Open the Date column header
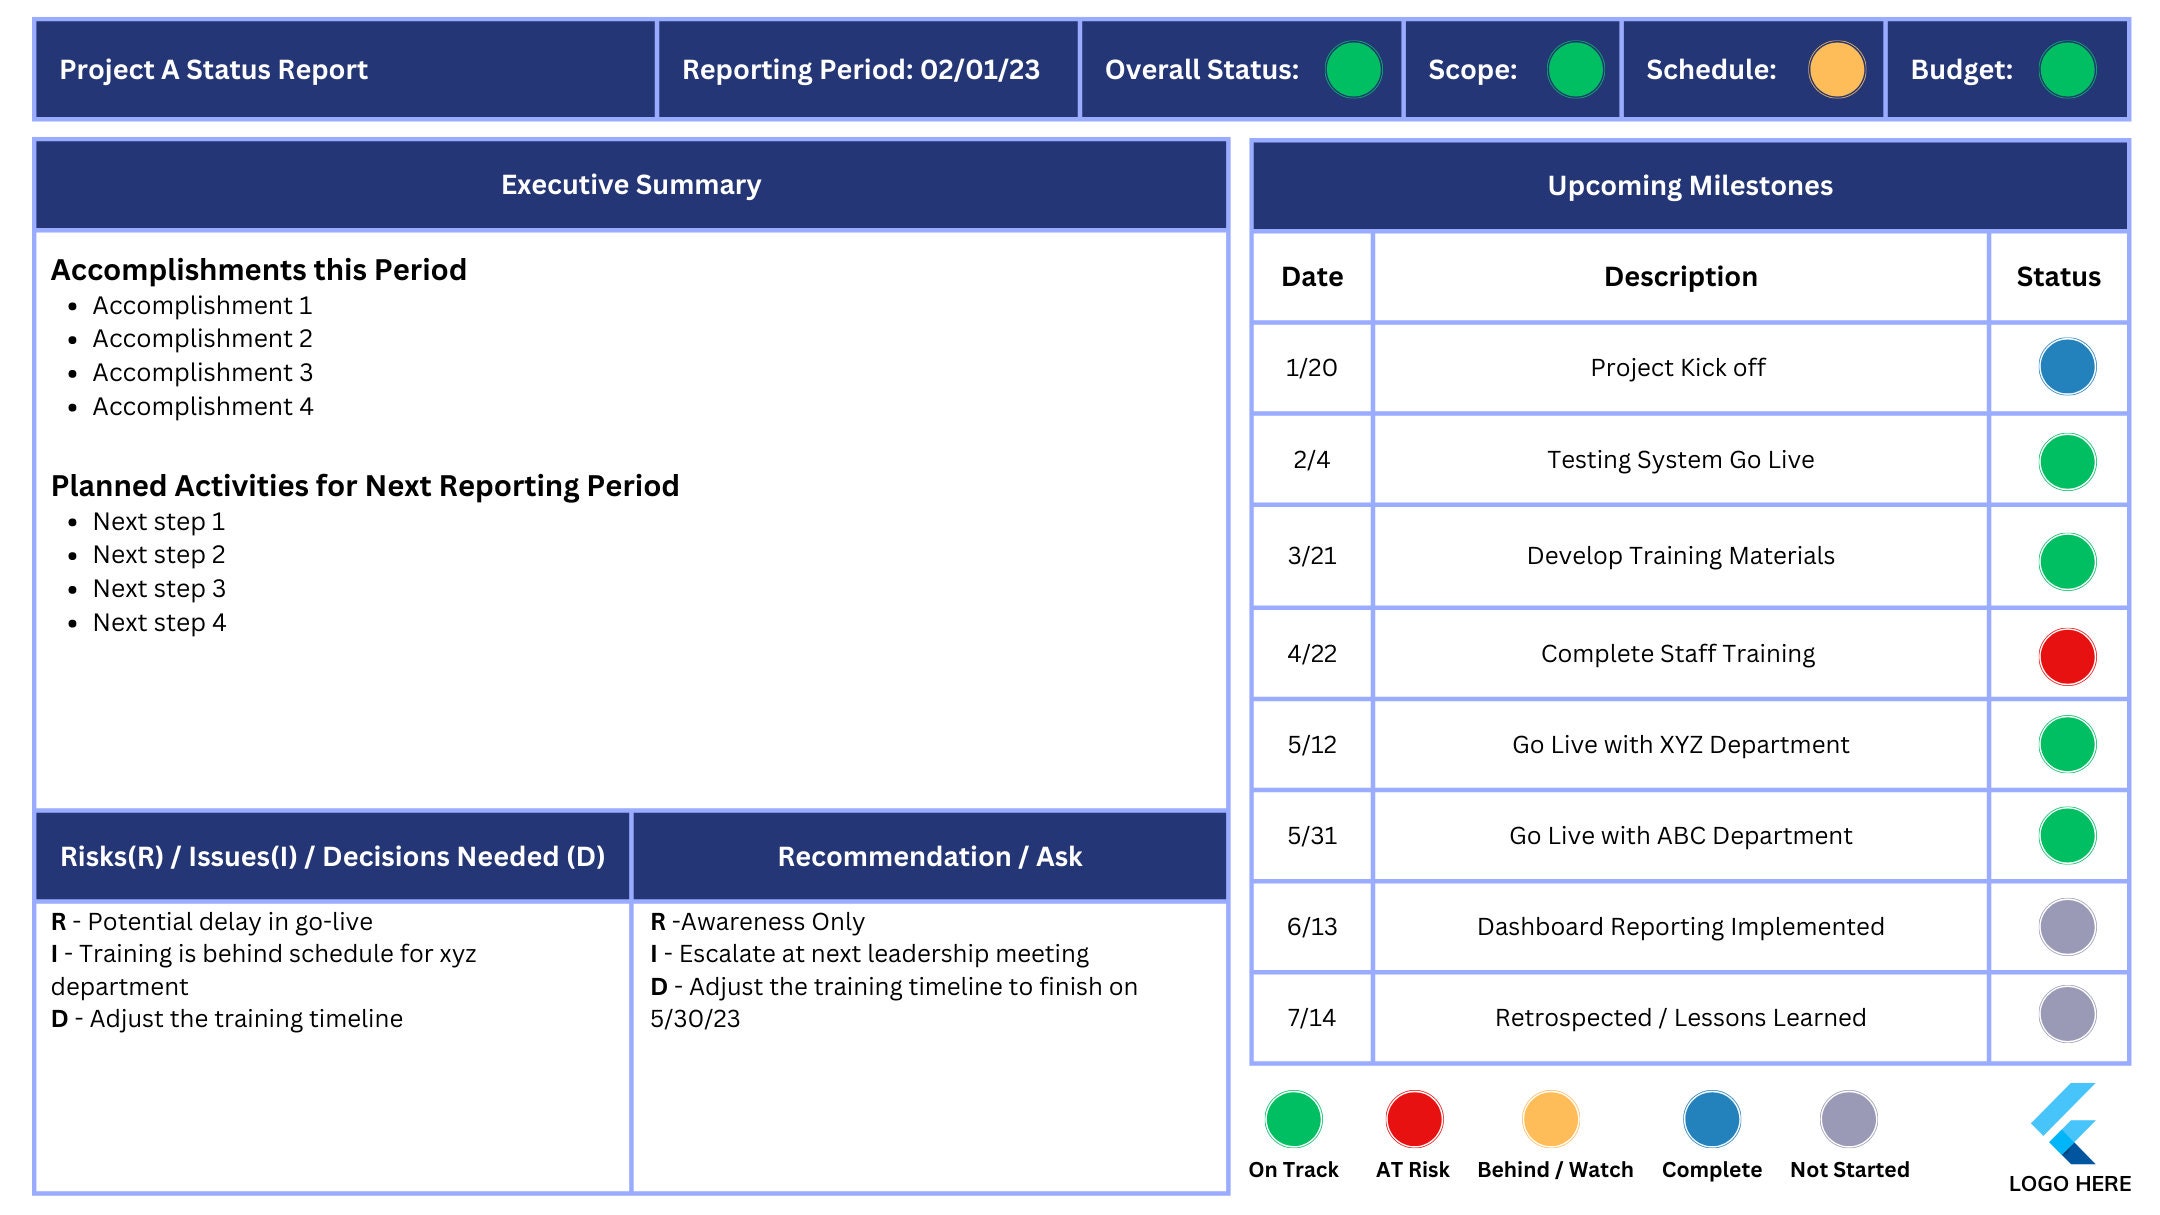Screen dimensions: 2160x1215 tap(1311, 277)
